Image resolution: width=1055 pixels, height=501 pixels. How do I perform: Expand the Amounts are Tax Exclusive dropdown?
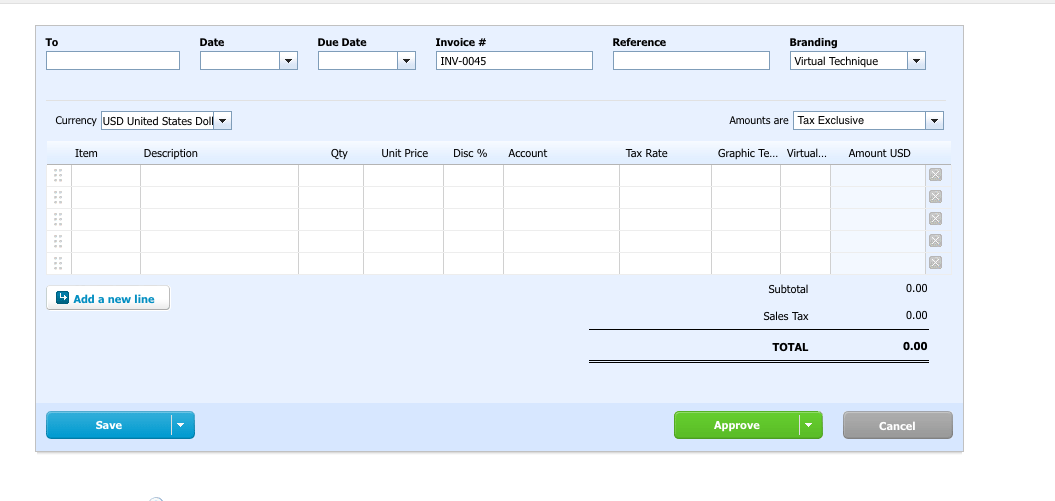935,121
